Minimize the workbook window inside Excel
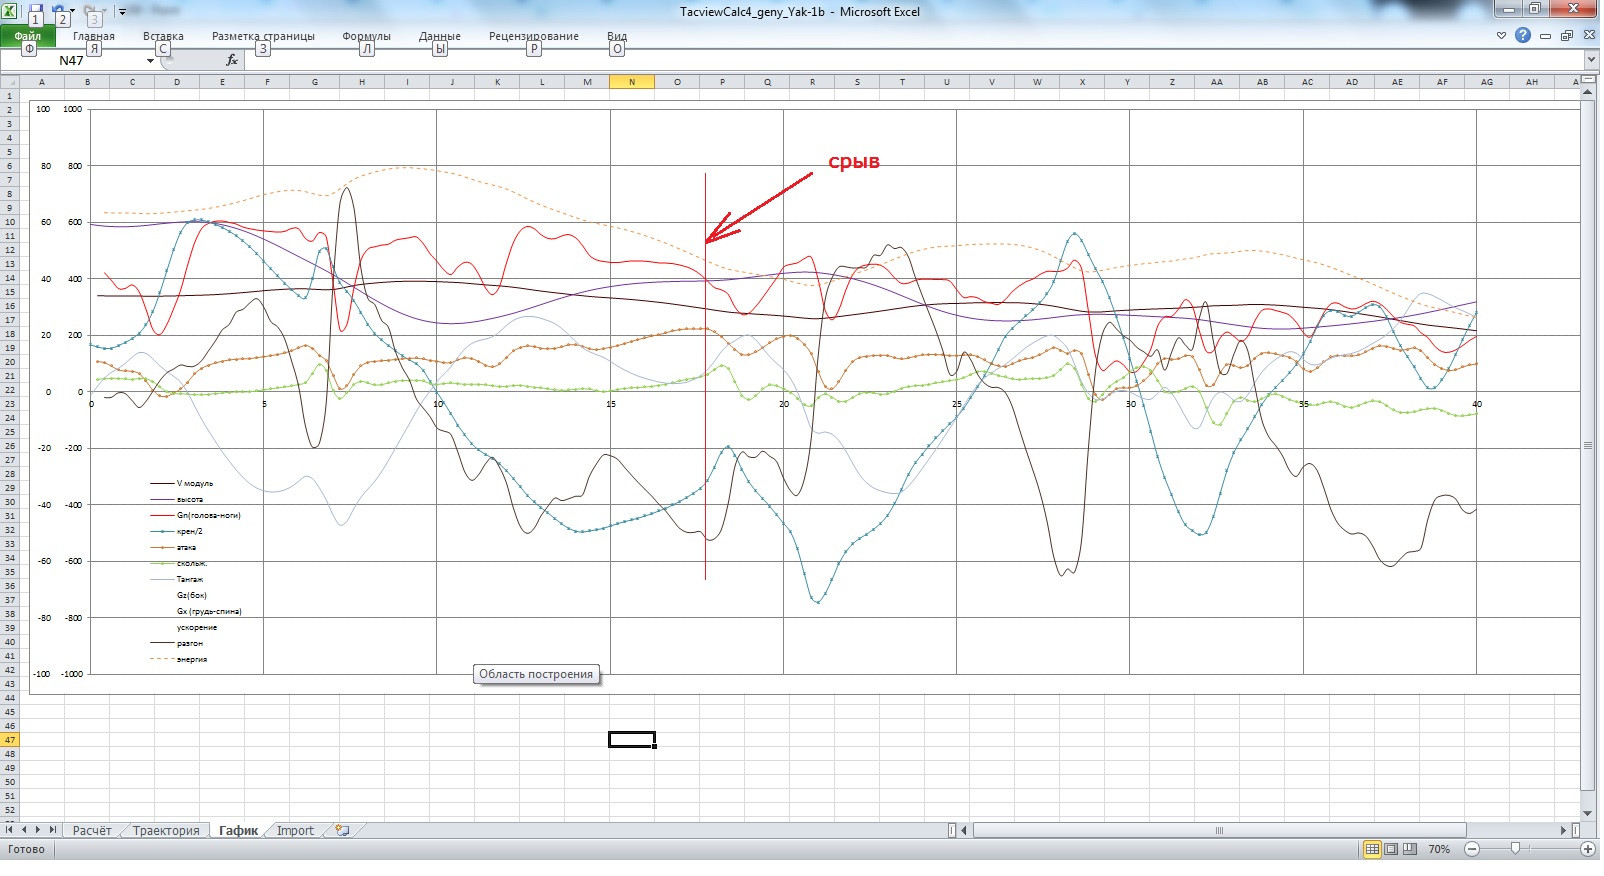This screenshot has height=876, width=1604. click(1546, 36)
